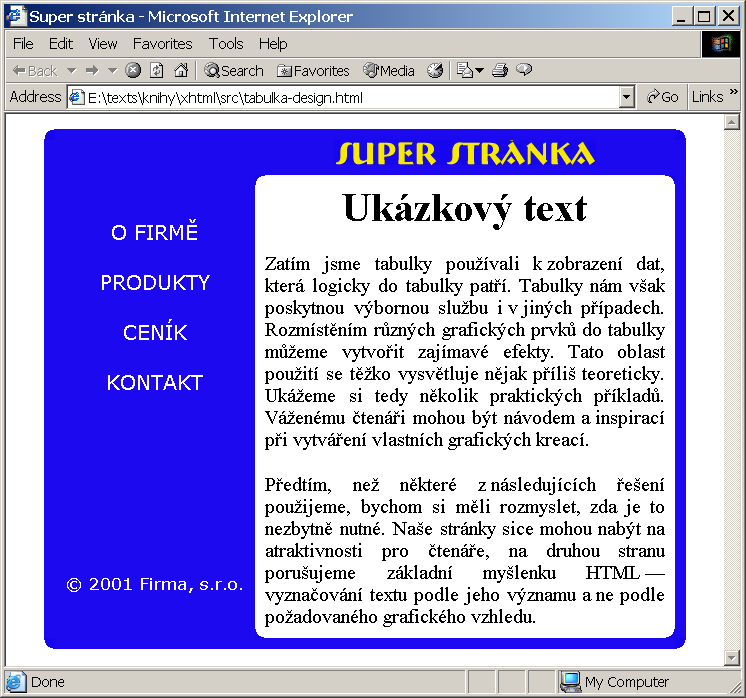
Task: Open the Media pane
Action: [389, 71]
